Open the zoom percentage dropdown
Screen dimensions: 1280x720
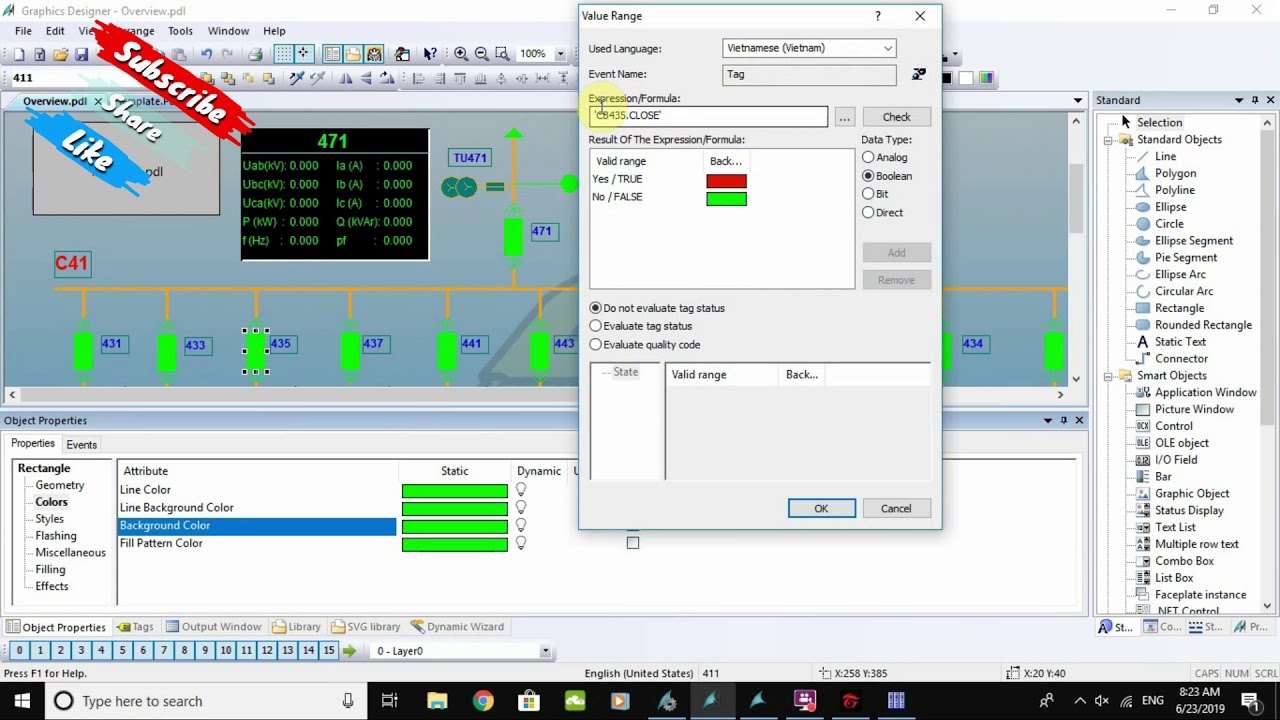(x=560, y=54)
